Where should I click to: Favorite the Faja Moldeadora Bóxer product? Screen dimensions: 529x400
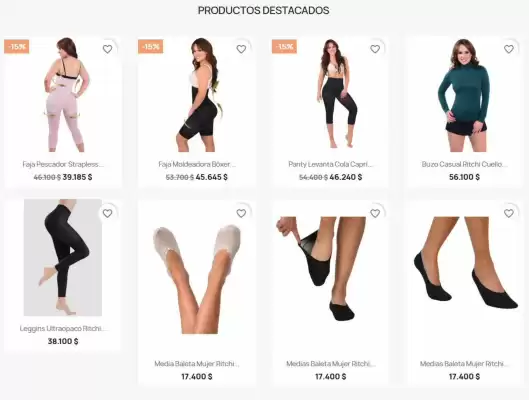pyautogui.click(x=241, y=49)
